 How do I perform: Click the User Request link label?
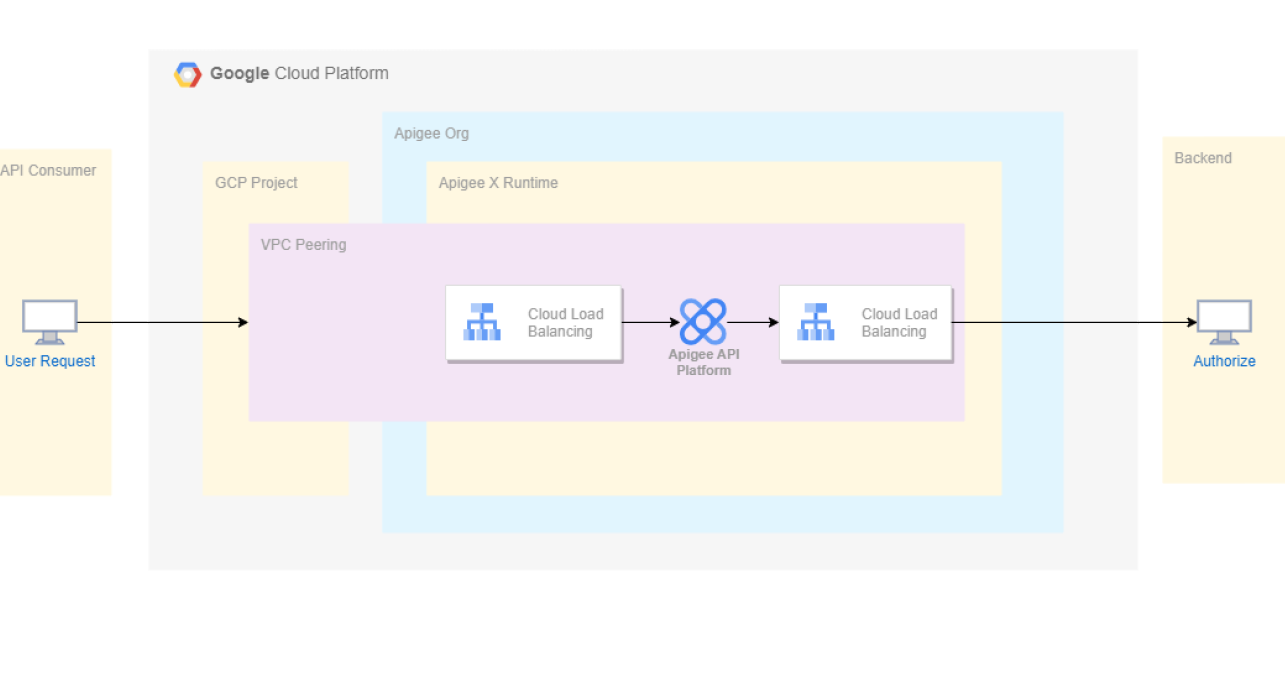pos(50,361)
